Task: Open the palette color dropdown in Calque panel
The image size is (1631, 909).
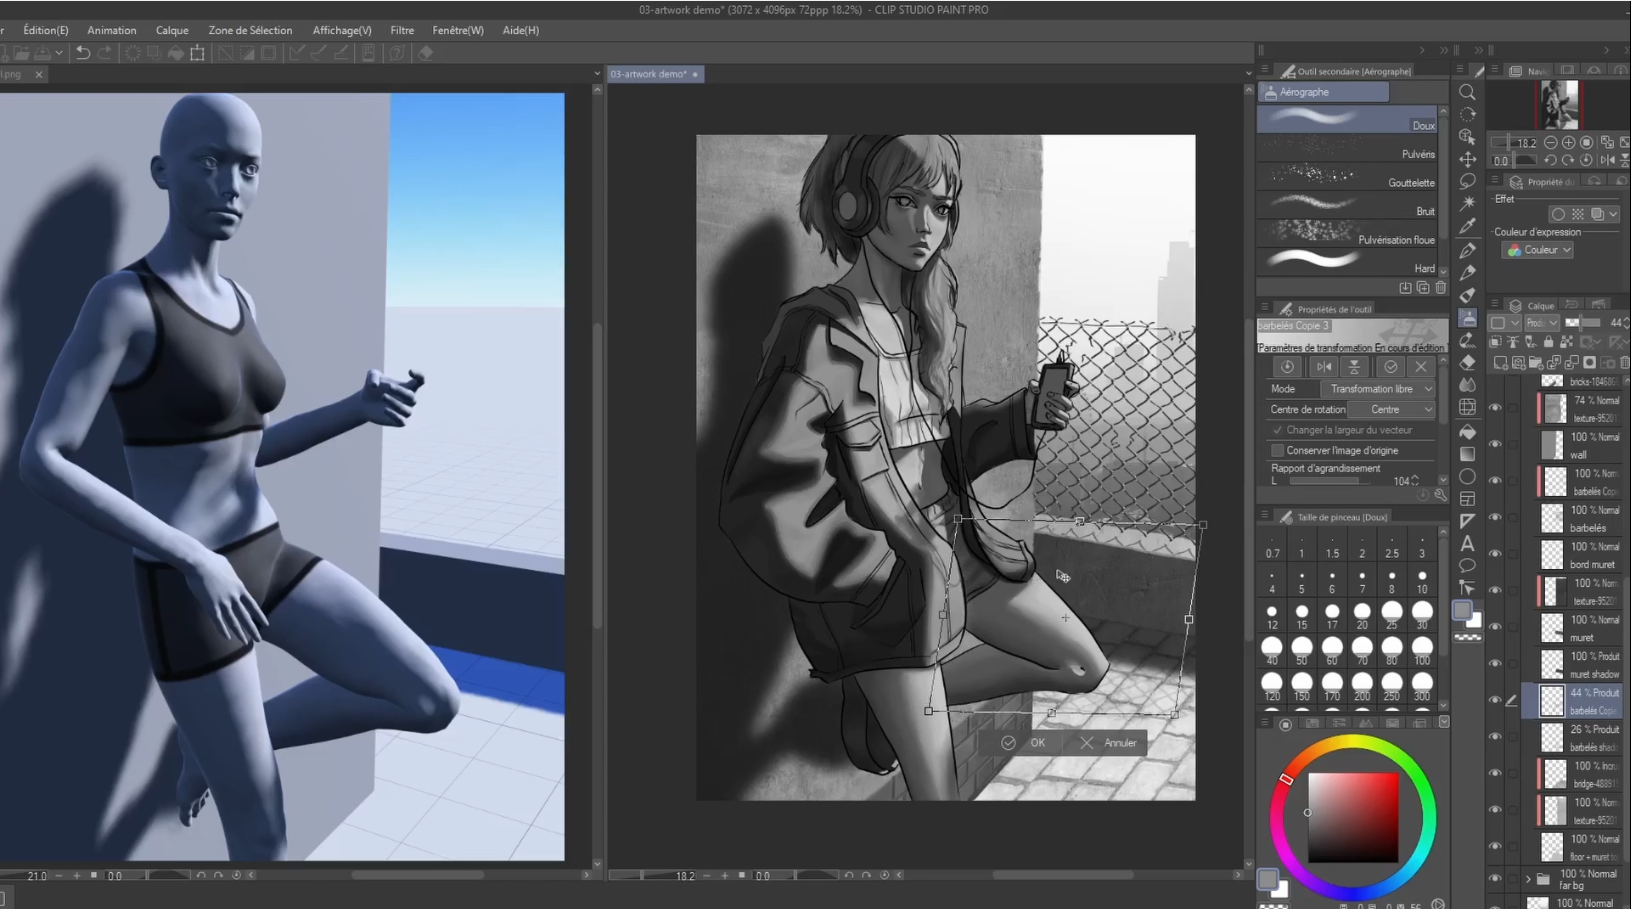Action: point(1505,323)
